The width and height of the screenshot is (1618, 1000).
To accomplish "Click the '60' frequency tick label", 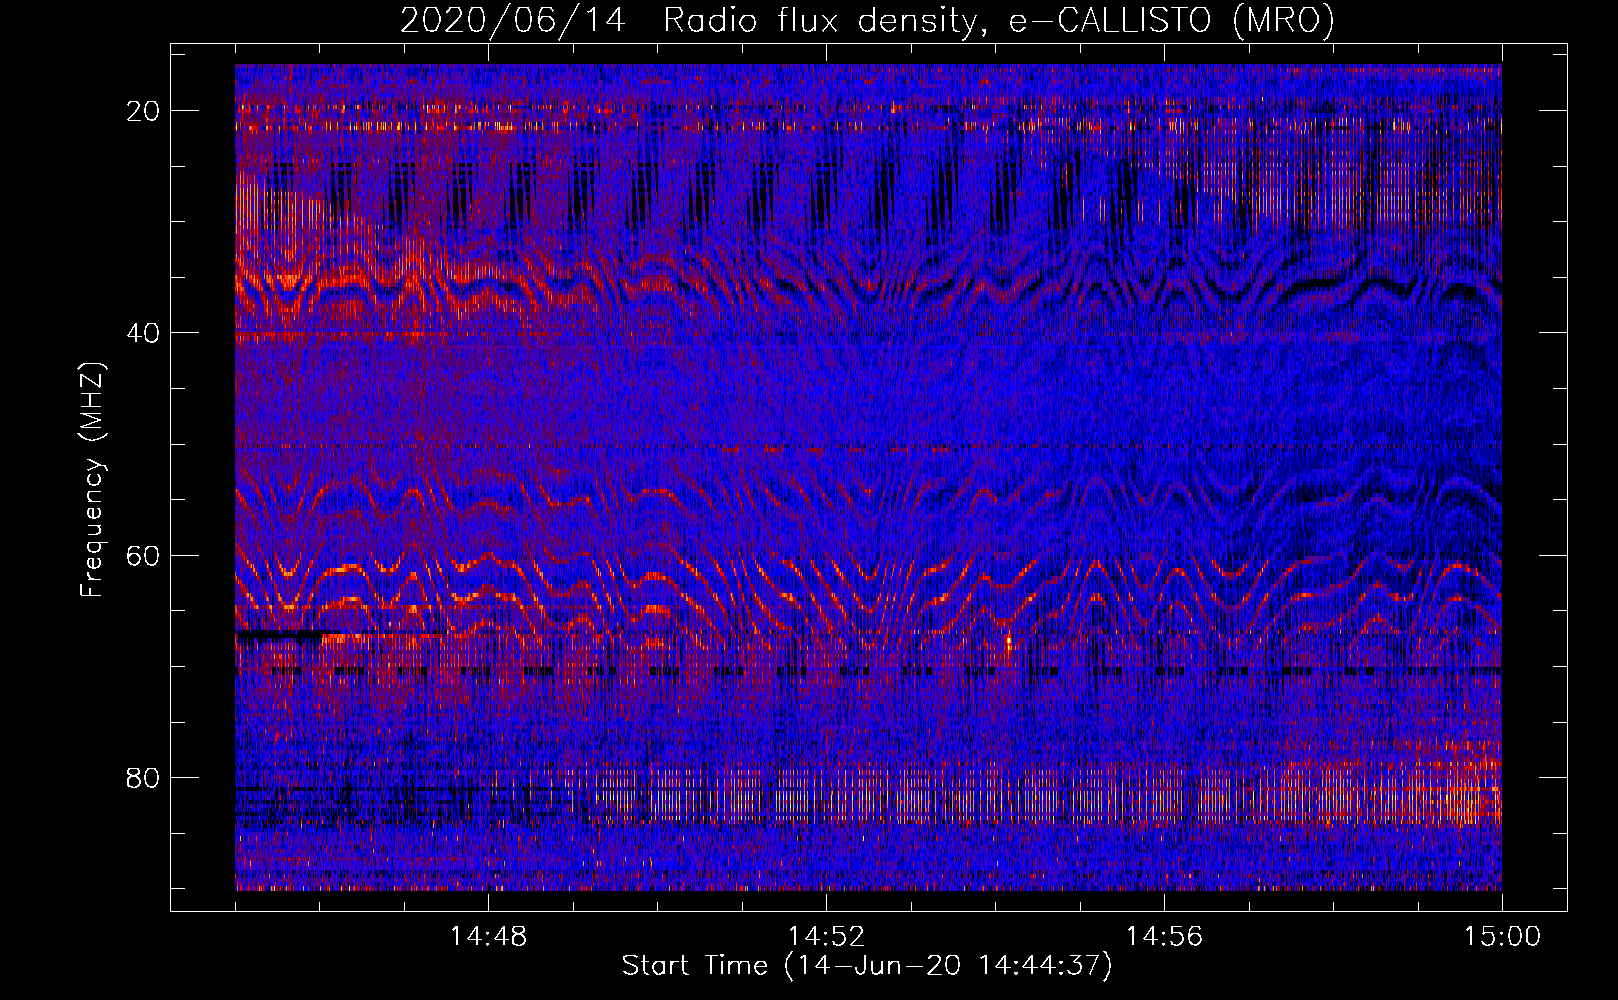I will 144,555.
